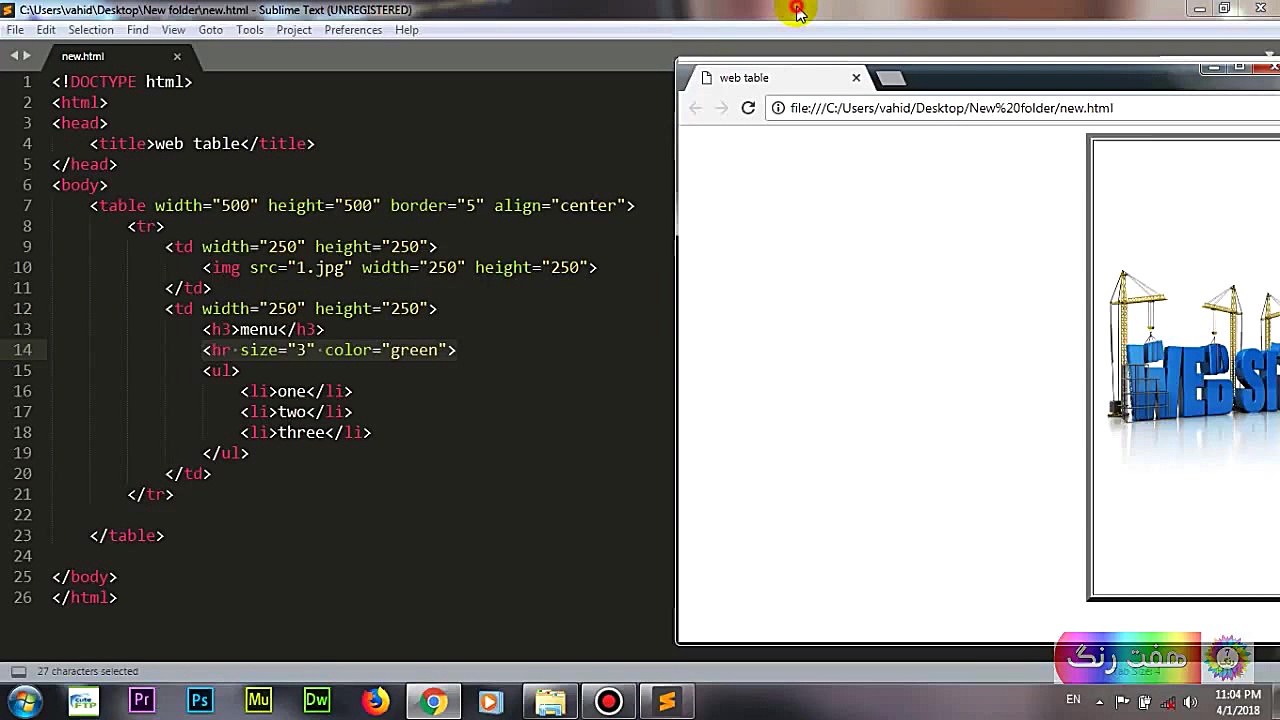Screen dimensions: 1280x720
Task: Open the Tools menu
Action: 250,30
